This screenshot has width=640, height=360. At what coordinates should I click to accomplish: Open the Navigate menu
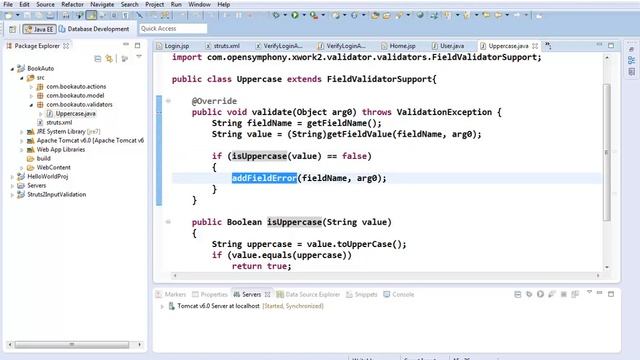102,4
